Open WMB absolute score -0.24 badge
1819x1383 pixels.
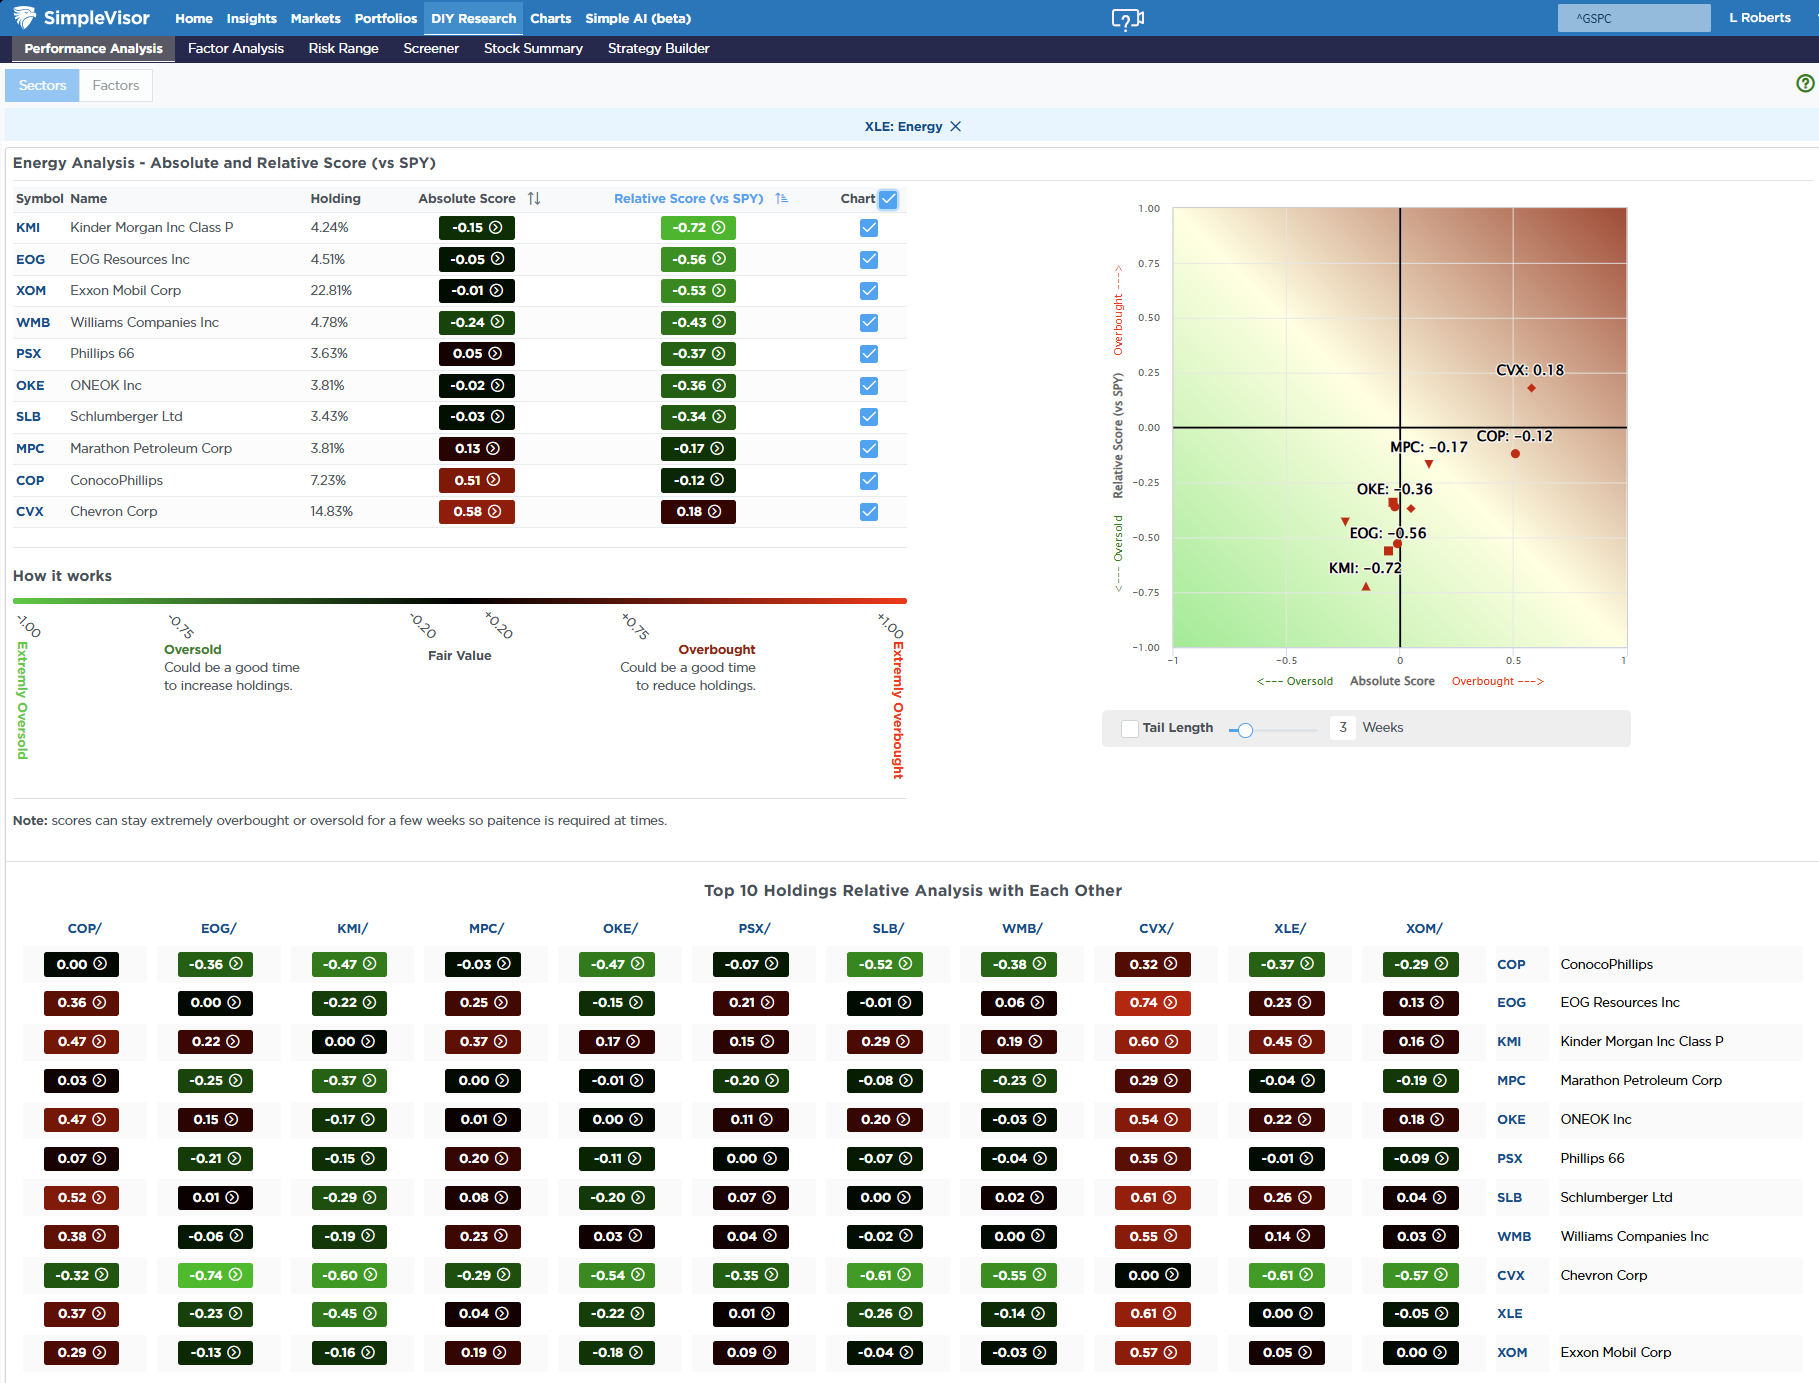click(477, 322)
